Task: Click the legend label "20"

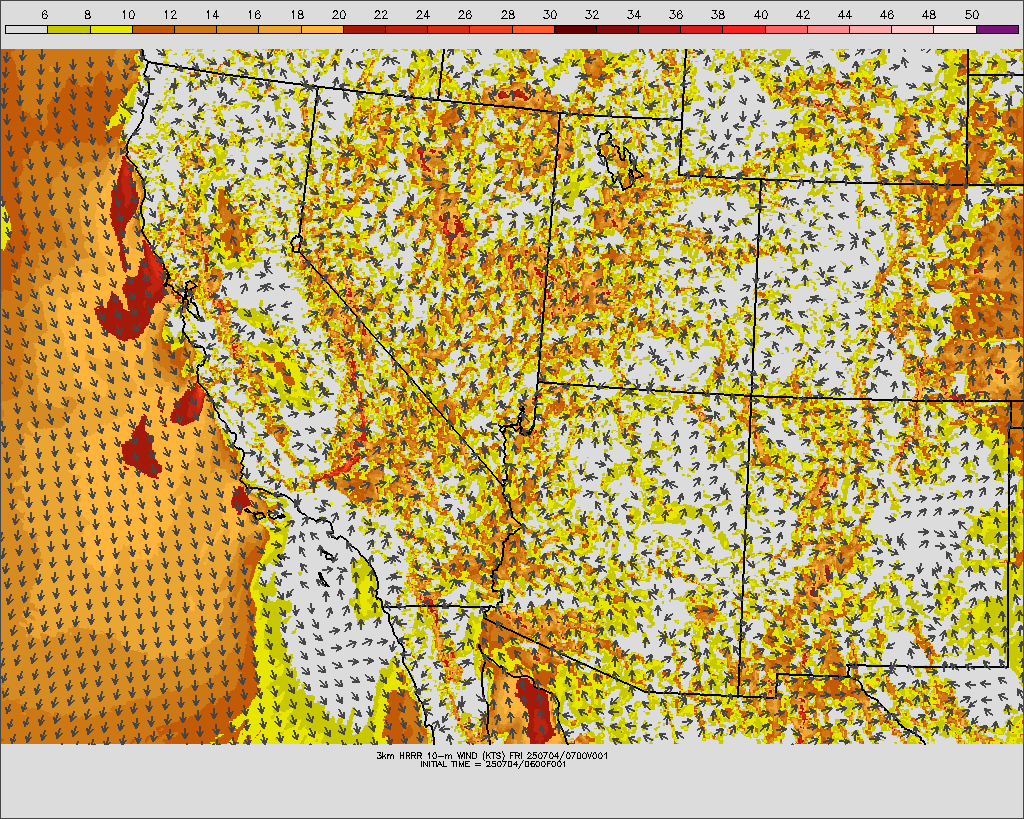Action: (x=339, y=14)
